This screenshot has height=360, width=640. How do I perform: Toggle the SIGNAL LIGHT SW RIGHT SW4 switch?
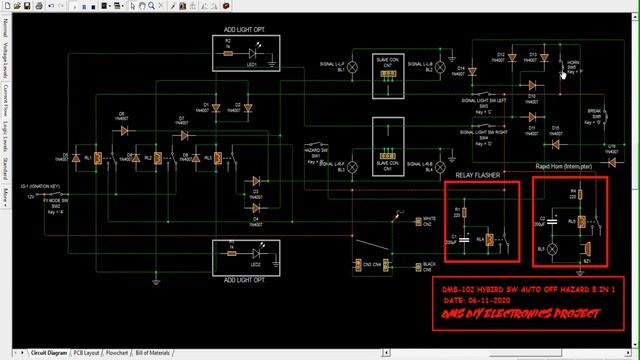pyautogui.click(x=484, y=125)
